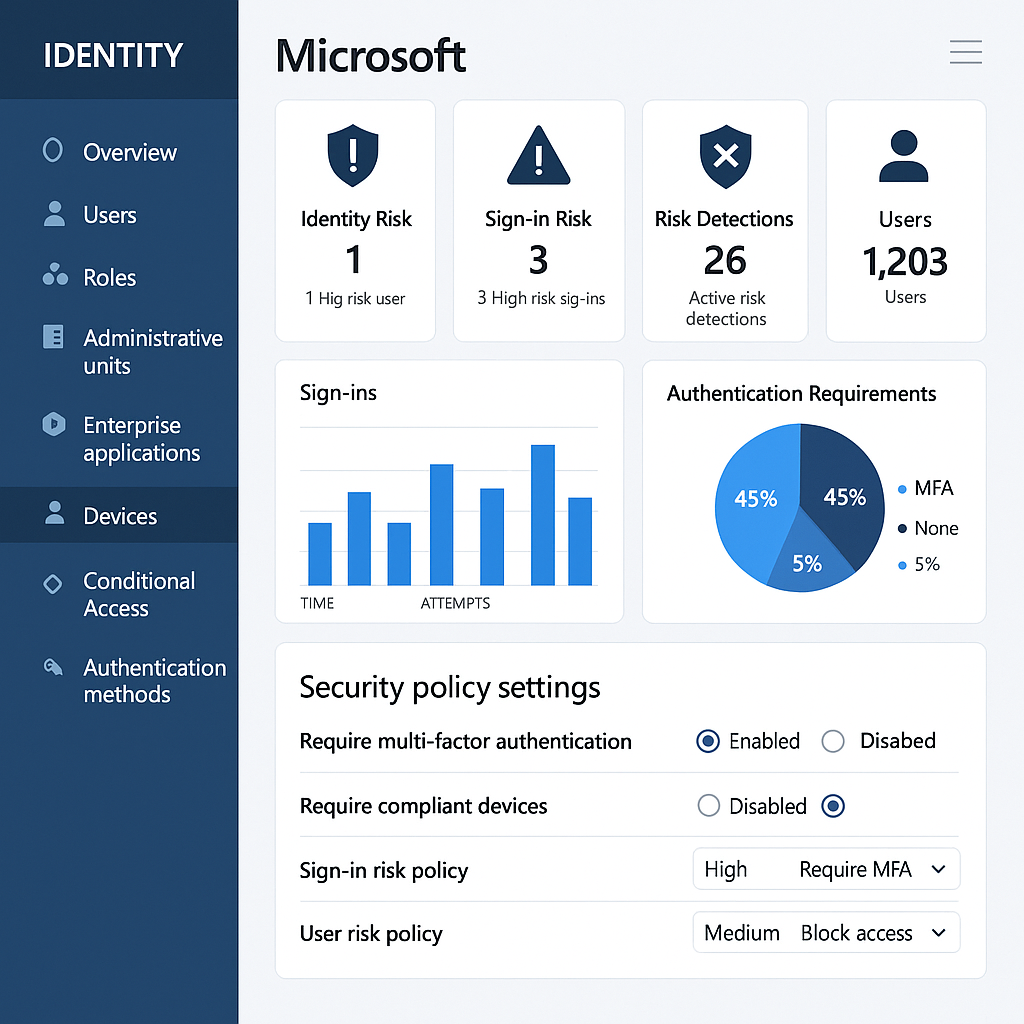Screen dimensions: 1024x1024
Task: Click the 1,203 users count
Action: tap(905, 262)
